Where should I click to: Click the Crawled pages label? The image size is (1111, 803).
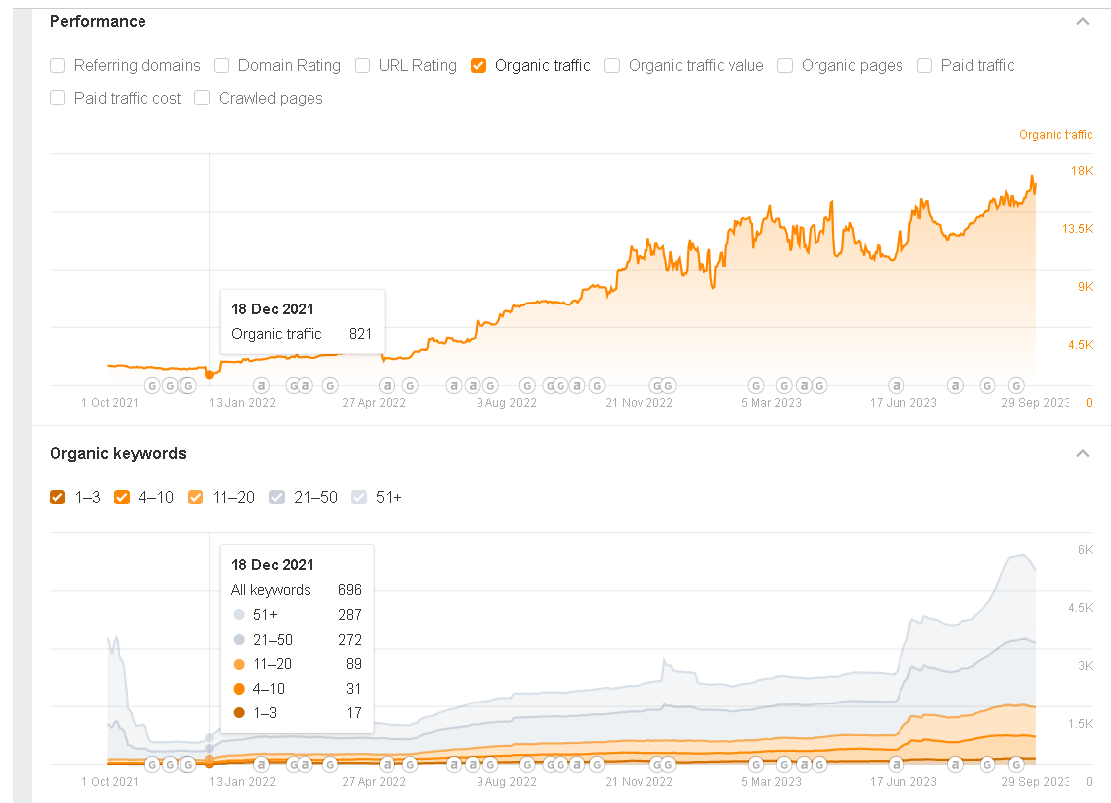click(x=270, y=98)
